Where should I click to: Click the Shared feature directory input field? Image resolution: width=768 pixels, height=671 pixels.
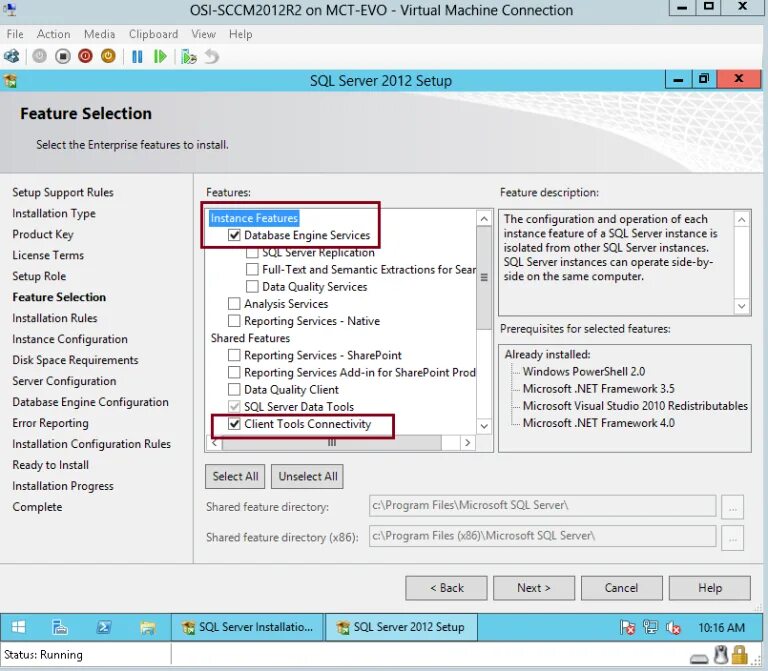coord(542,505)
